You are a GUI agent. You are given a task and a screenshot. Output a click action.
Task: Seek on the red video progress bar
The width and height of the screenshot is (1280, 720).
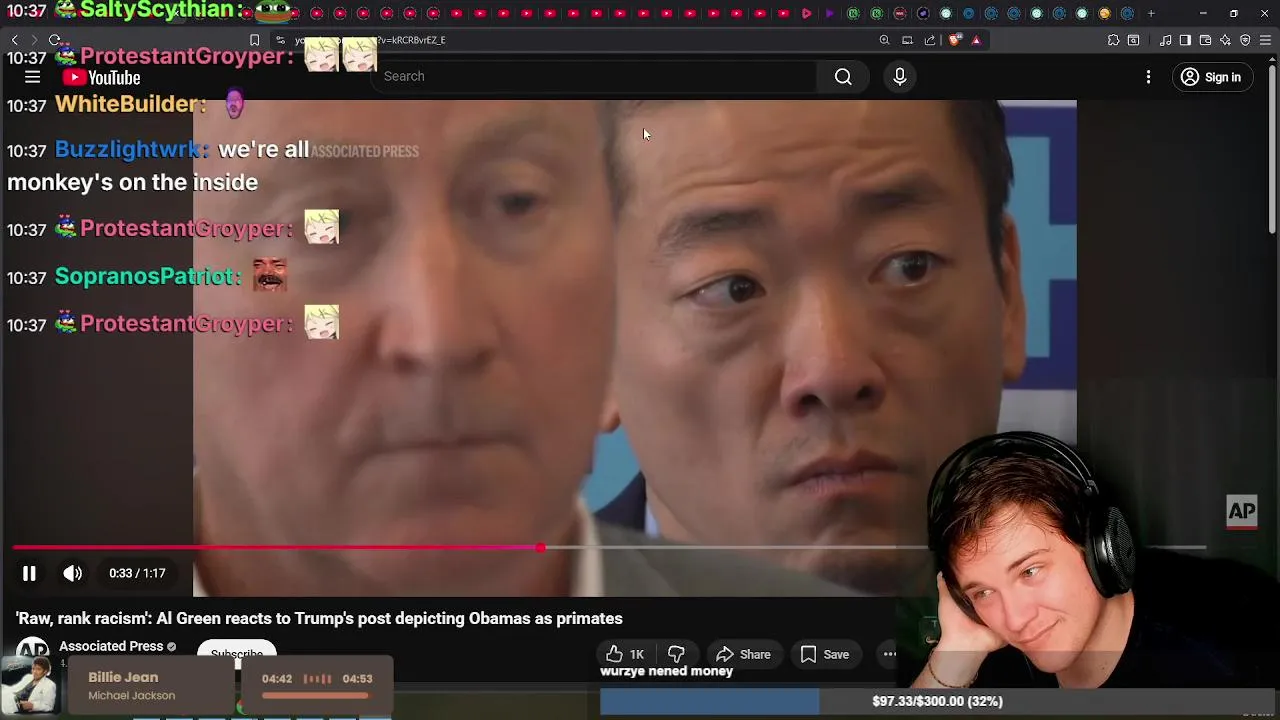(x=609, y=548)
